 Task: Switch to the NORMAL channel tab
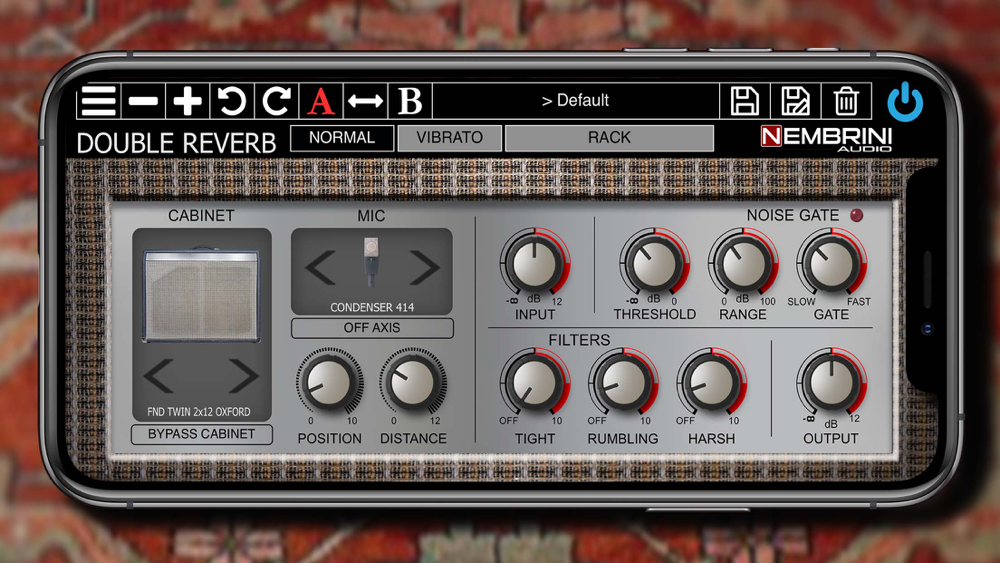tap(342, 138)
